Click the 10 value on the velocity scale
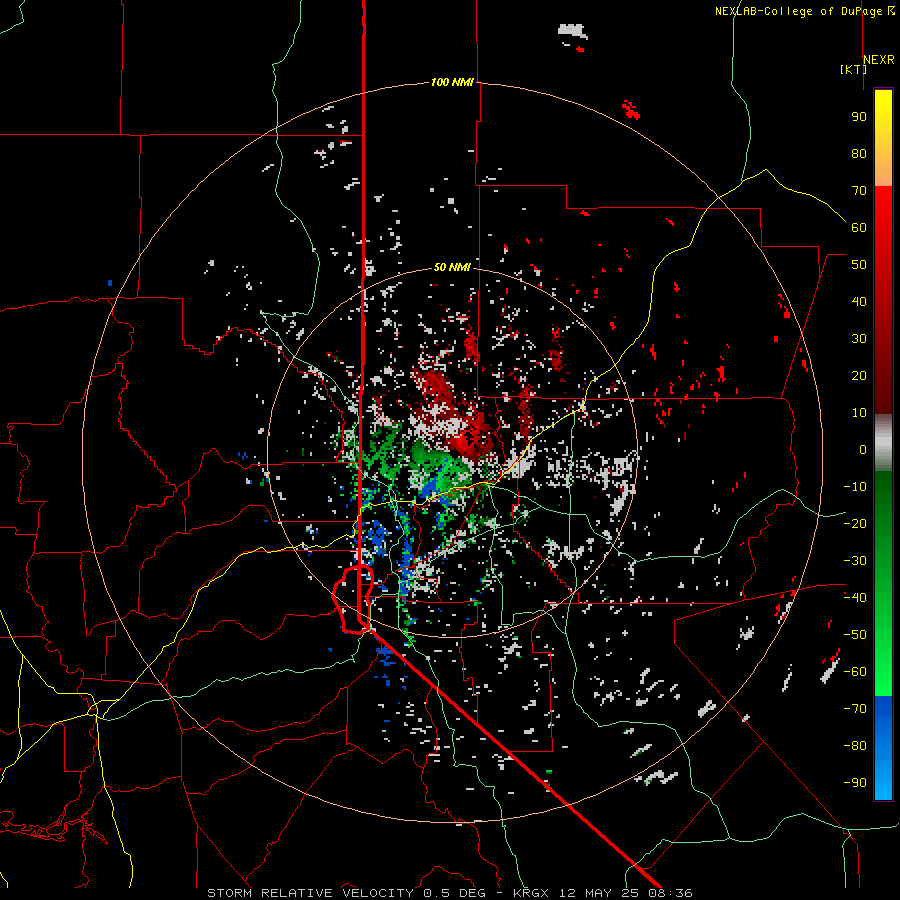This screenshot has height=900, width=900. 859,413
